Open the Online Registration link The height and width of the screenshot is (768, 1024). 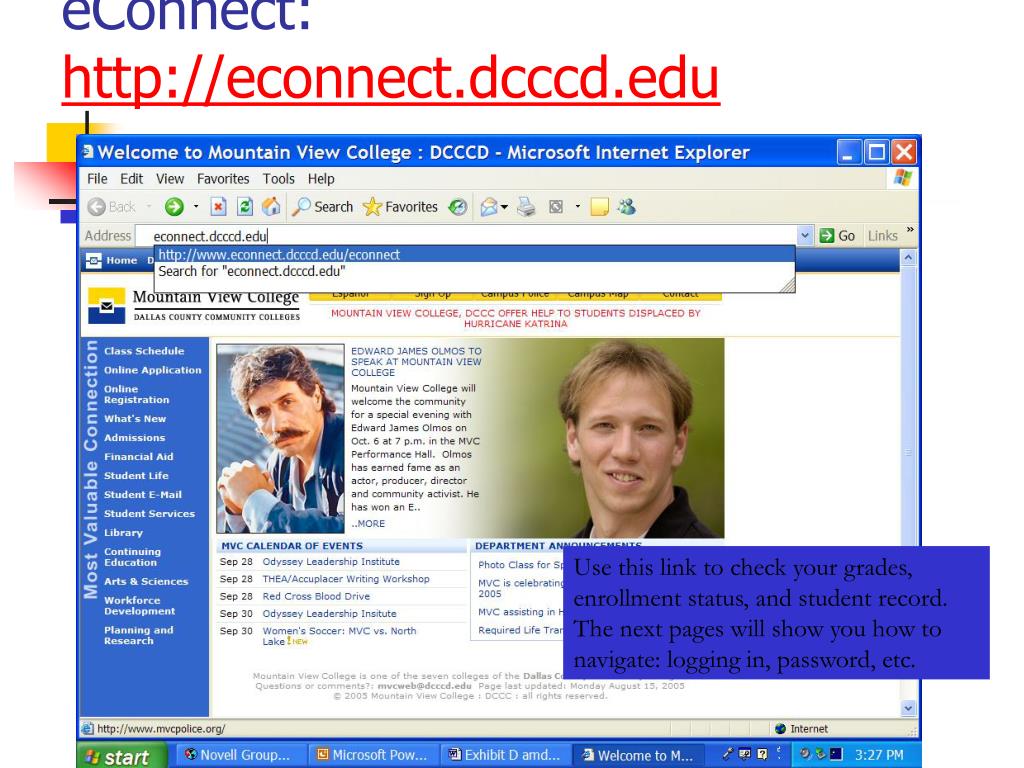[136, 394]
